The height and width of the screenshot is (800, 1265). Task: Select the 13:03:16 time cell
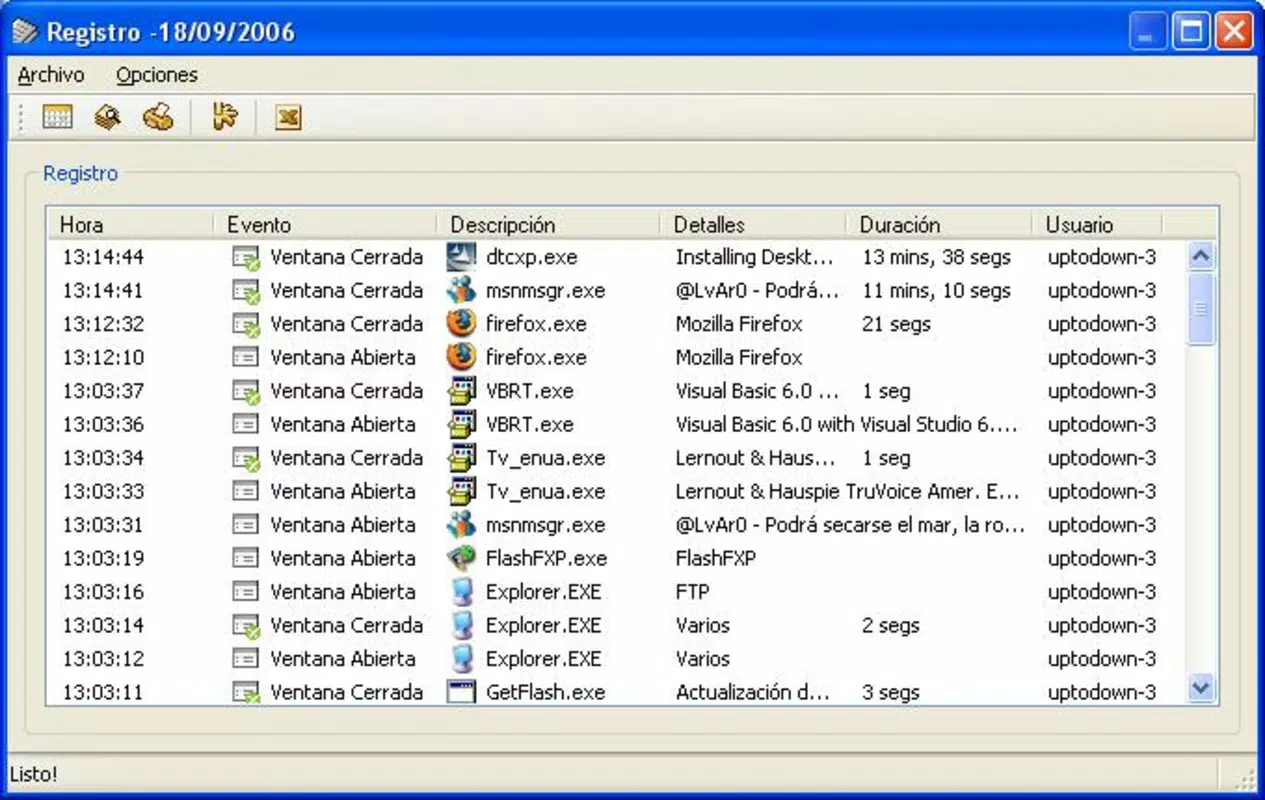coord(103,592)
